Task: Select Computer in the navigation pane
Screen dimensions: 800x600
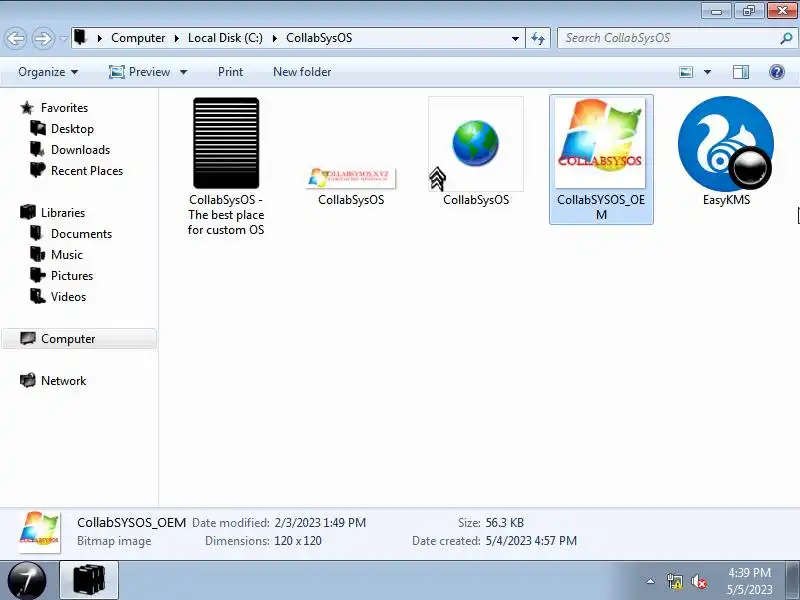Action: coord(79,339)
